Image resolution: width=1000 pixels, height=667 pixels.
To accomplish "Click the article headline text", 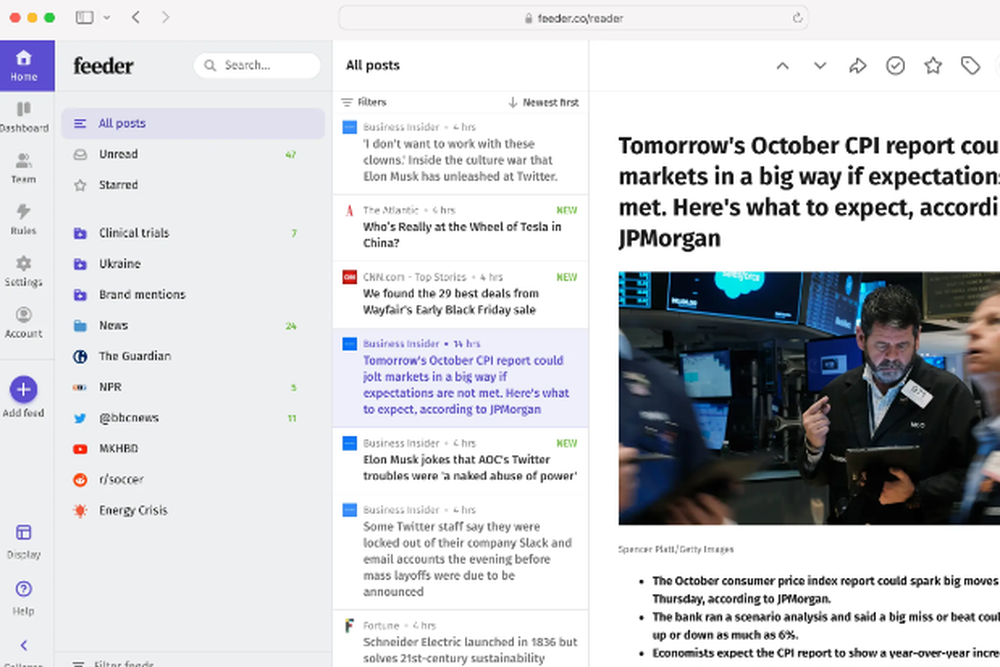I will [x=809, y=192].
